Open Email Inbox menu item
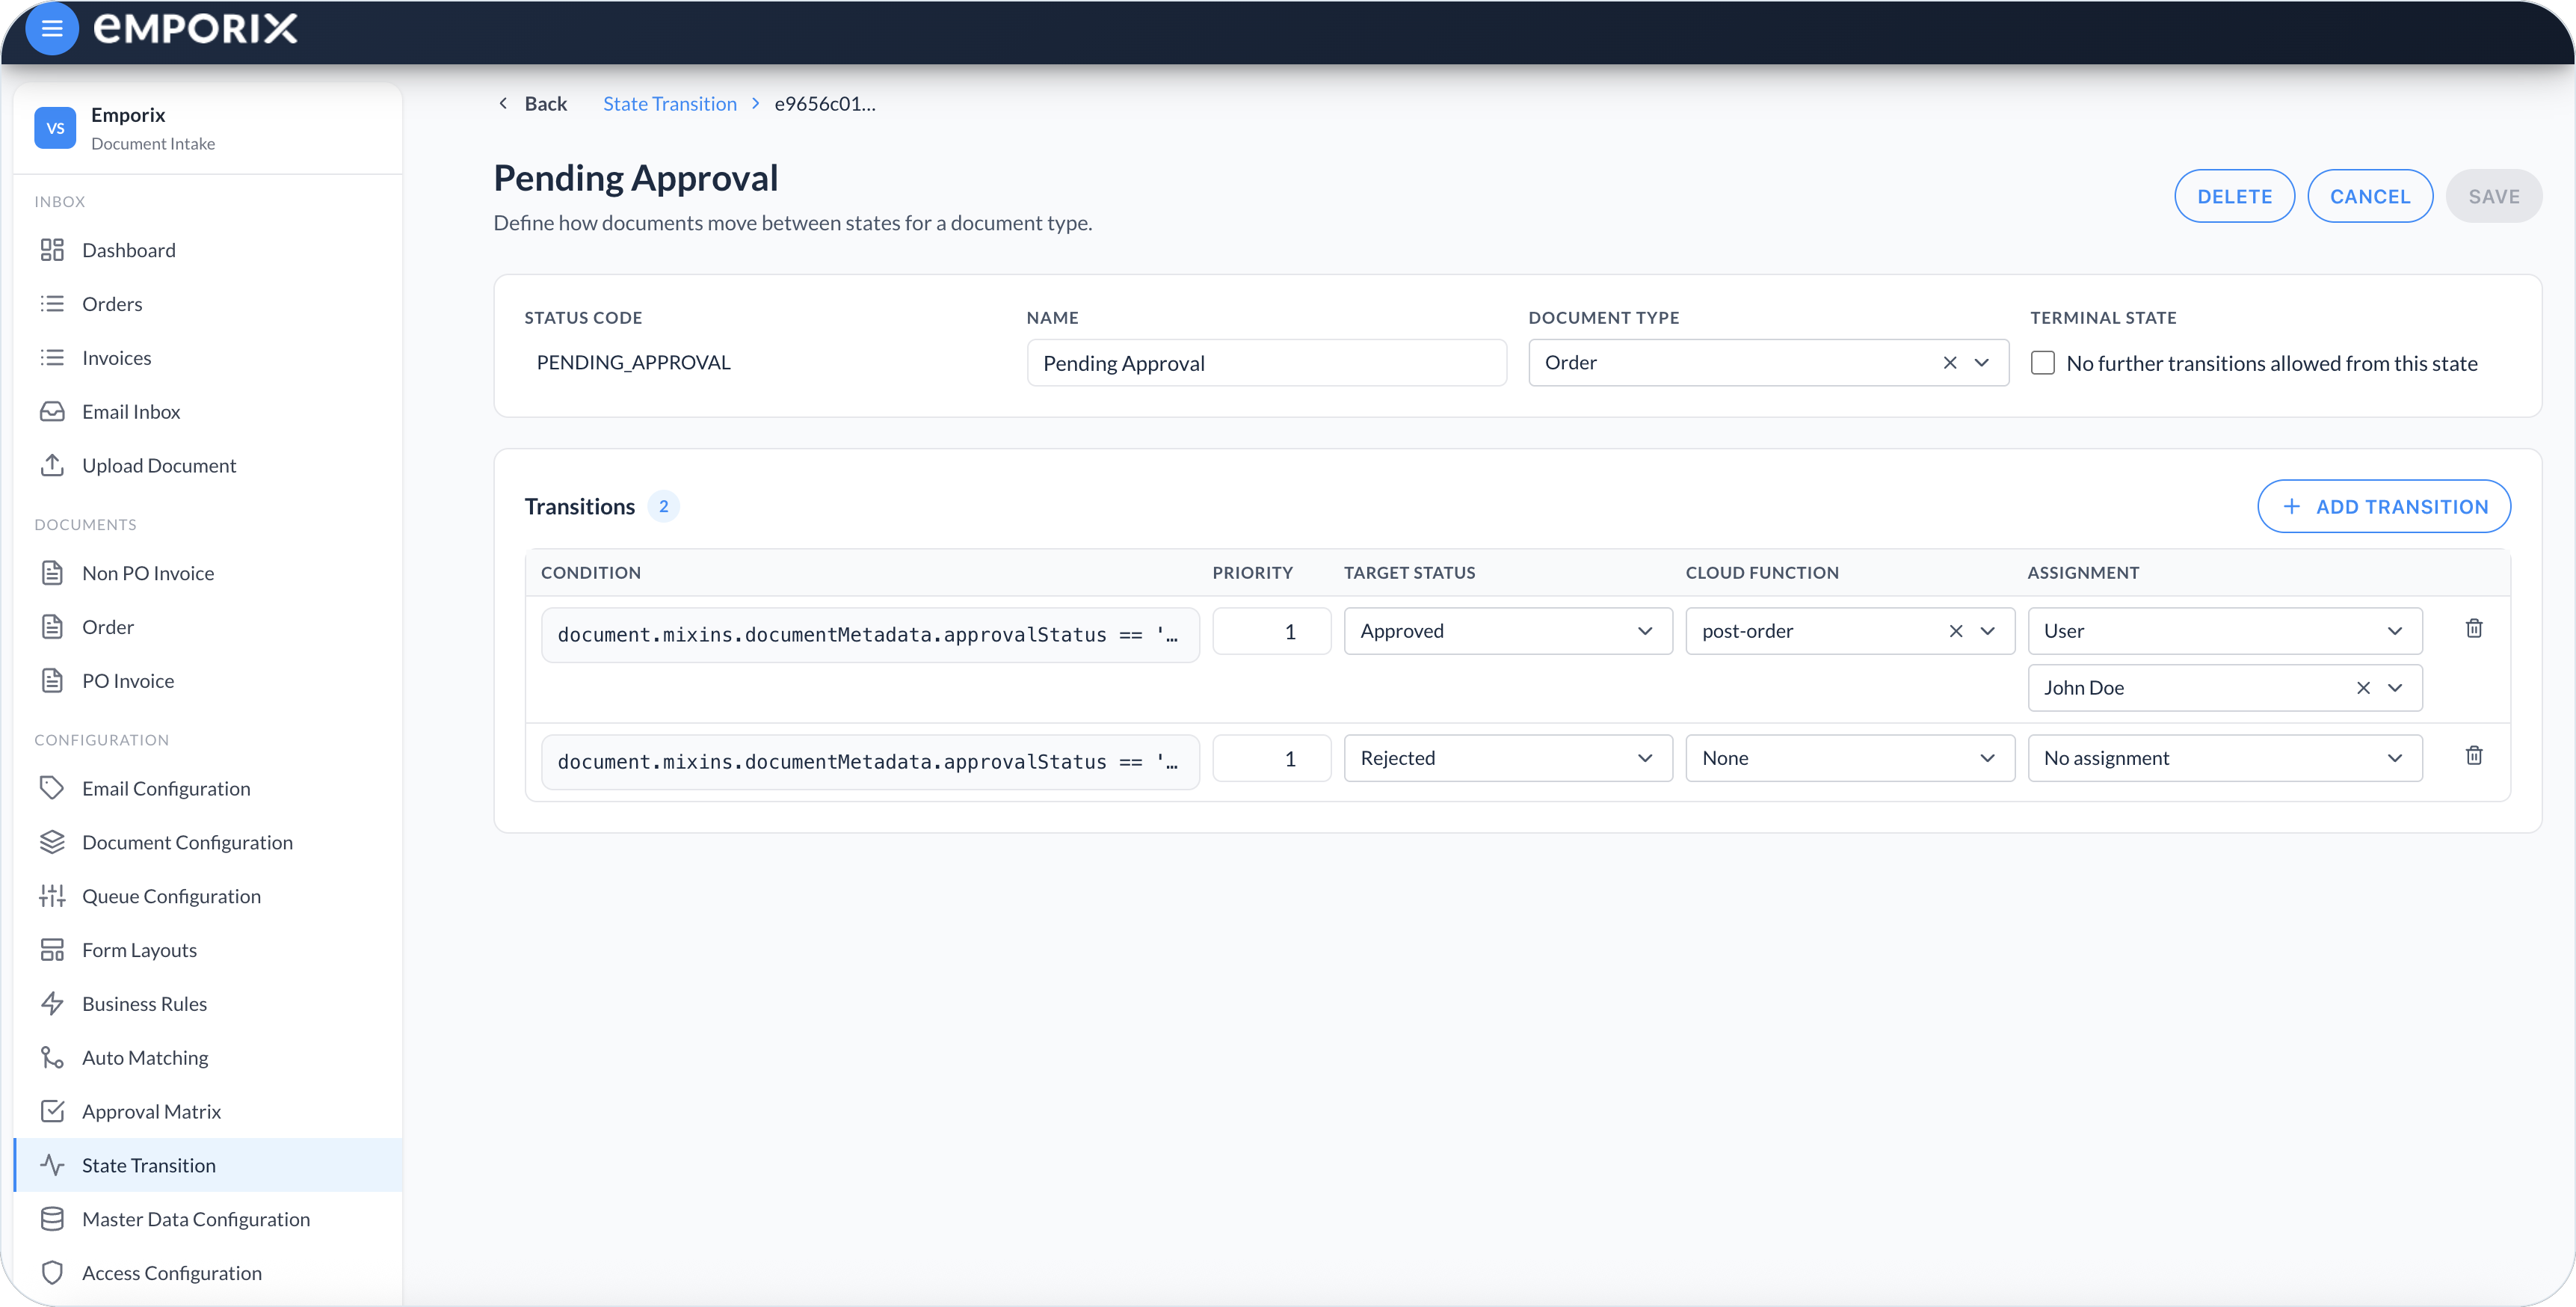 point(208,412)
